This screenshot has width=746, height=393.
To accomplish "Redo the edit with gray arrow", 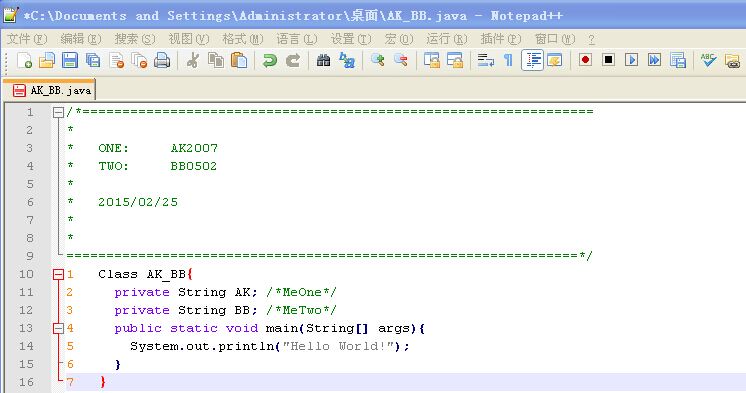I will tap(293, 60).
